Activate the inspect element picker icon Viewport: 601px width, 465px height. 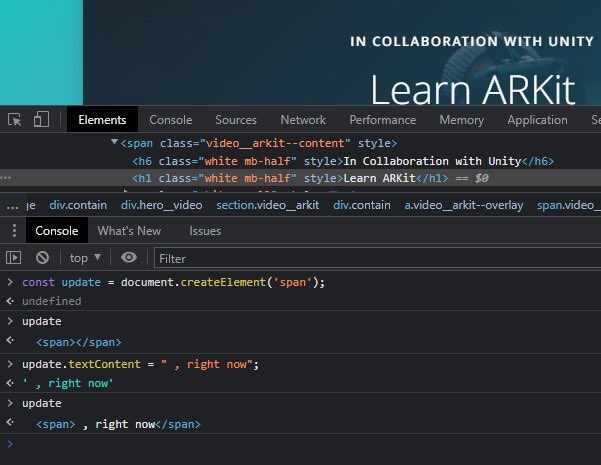click(15, 120)
